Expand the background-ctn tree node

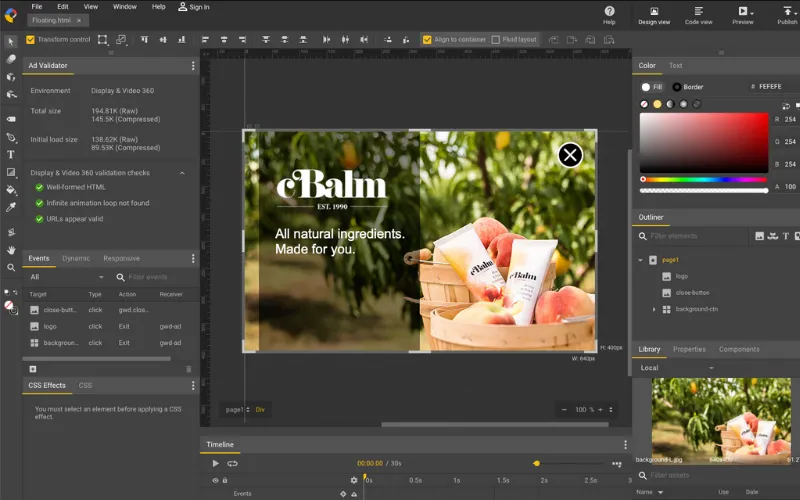click(x=654, y=309)
